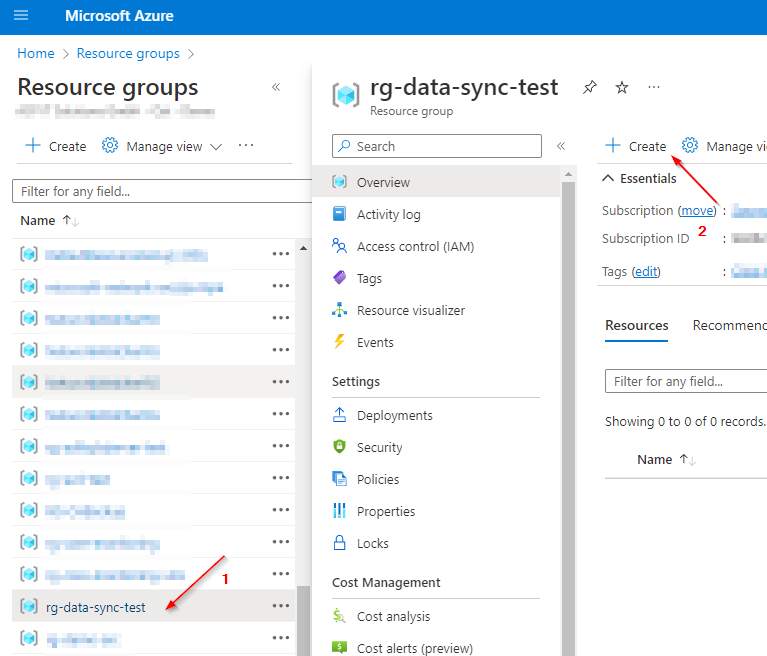
Task: Click the Deployments upload icon
Action: coord(339,415)
